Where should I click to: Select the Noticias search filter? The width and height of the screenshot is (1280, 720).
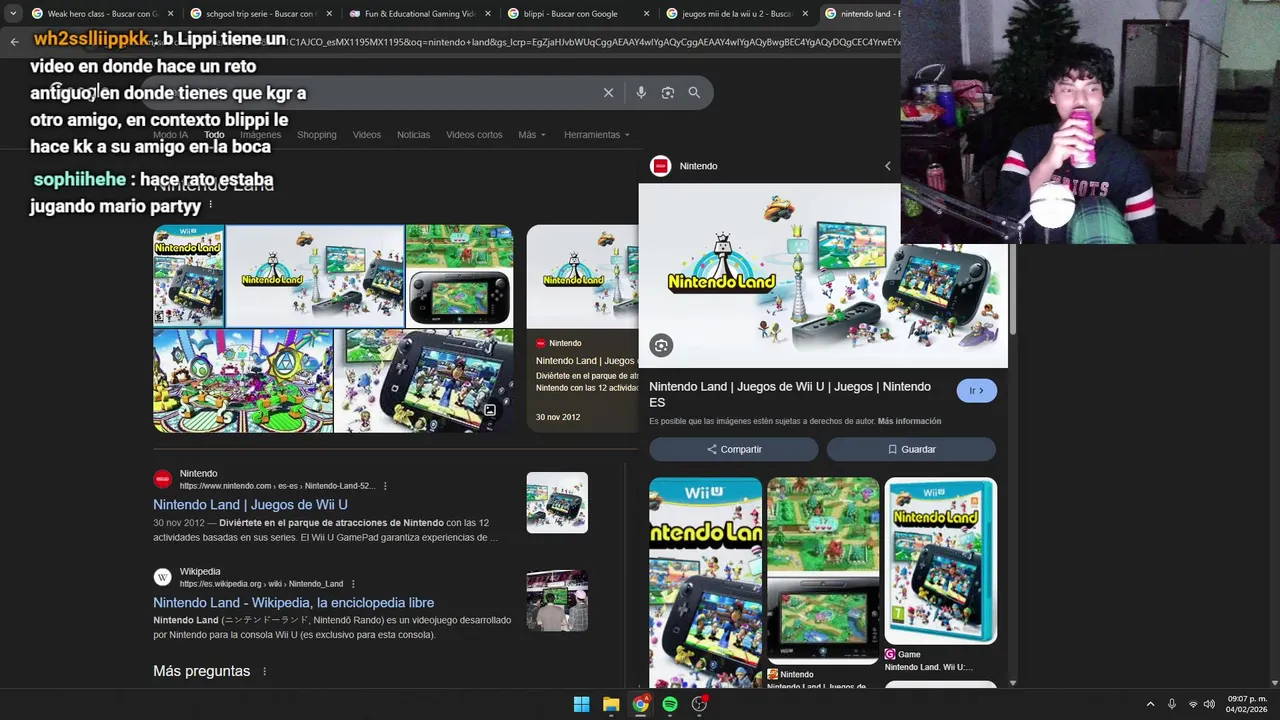[413, 135]
